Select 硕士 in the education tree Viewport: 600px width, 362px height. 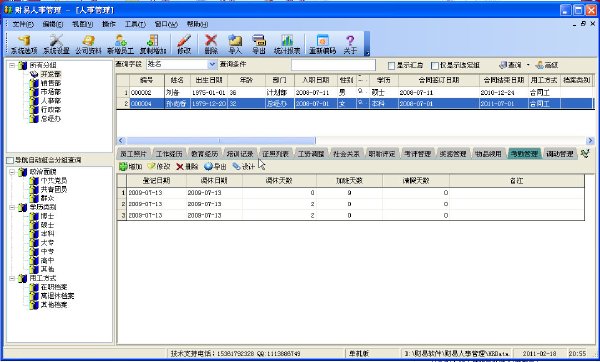tap(47, 225)
